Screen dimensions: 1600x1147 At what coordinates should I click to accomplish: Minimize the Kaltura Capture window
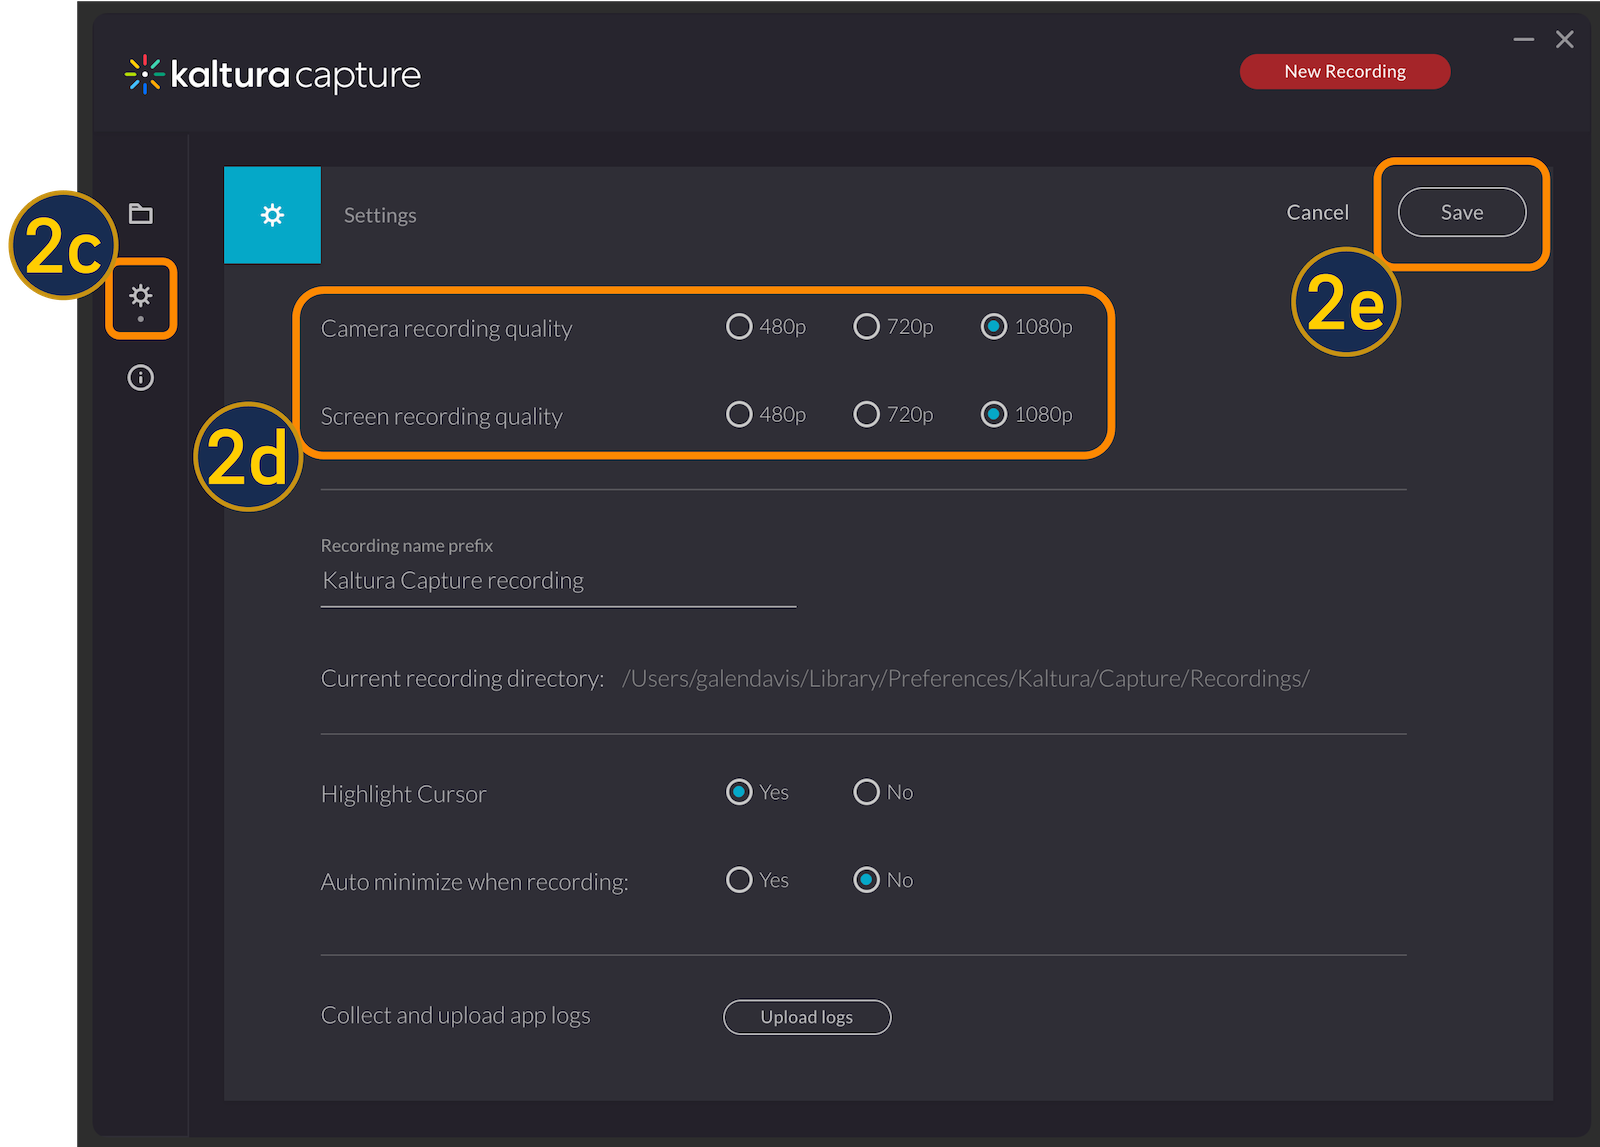click(1524, 39)
